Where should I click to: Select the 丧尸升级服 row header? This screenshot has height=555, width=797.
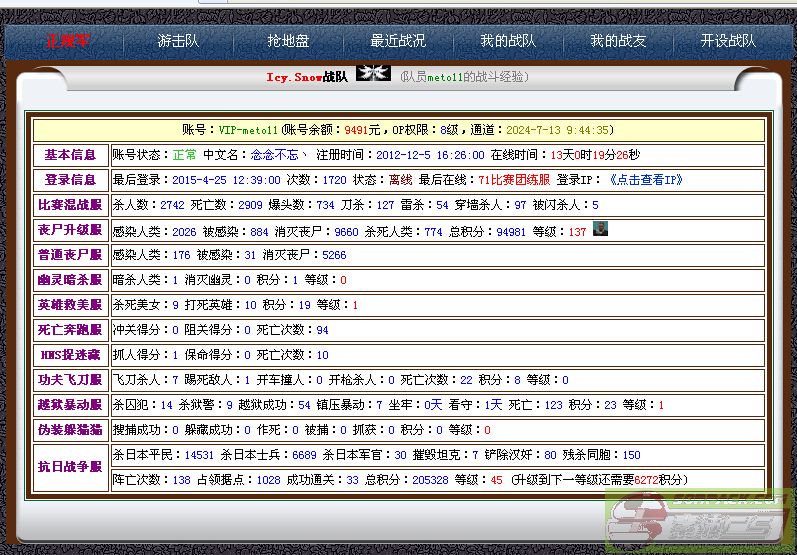70,230
